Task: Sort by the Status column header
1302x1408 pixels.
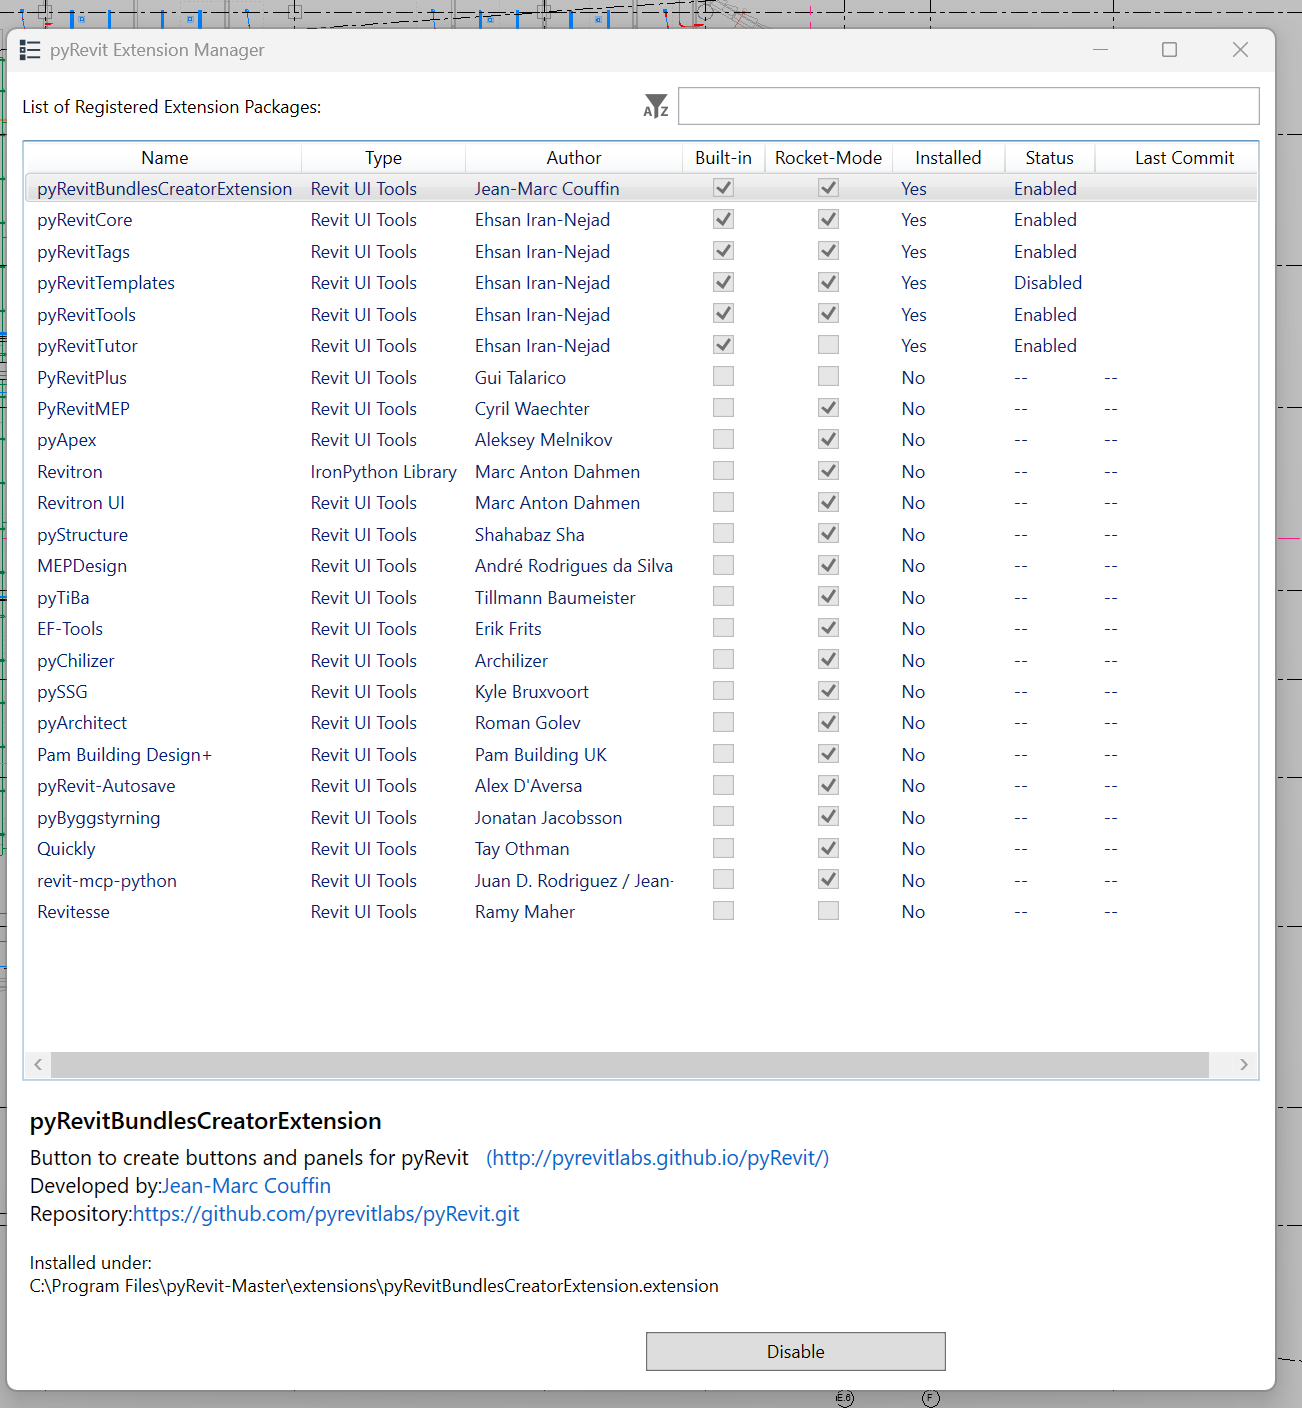Action: pos(1049,158)
